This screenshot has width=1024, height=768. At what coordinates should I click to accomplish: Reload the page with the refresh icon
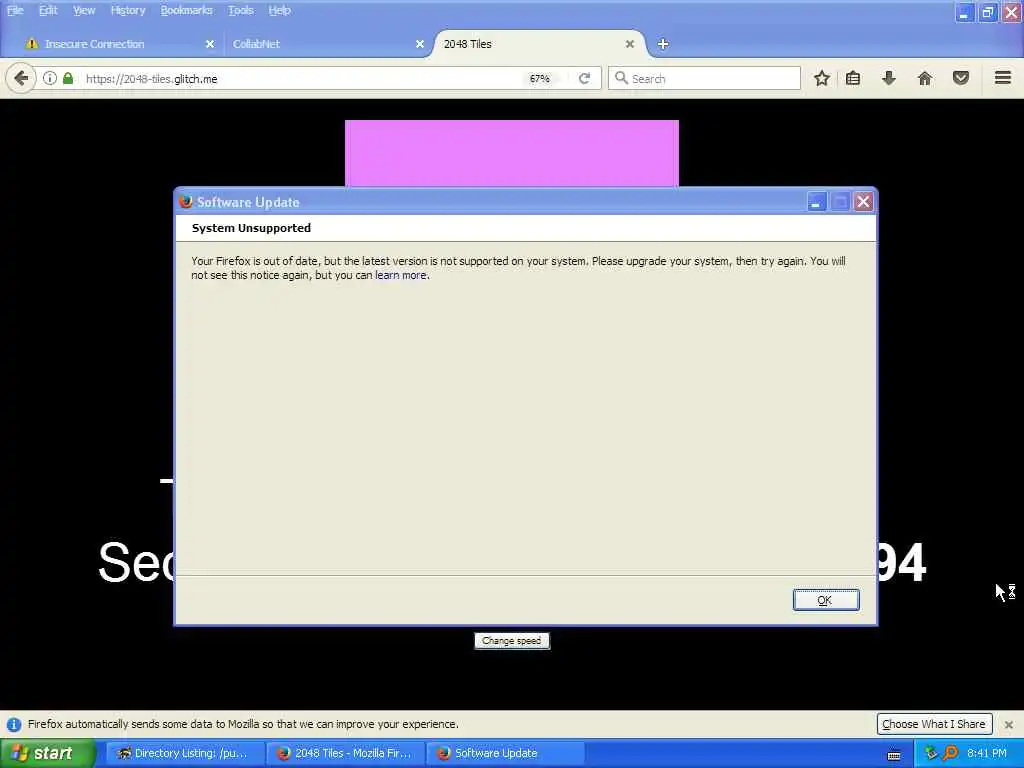584,78
